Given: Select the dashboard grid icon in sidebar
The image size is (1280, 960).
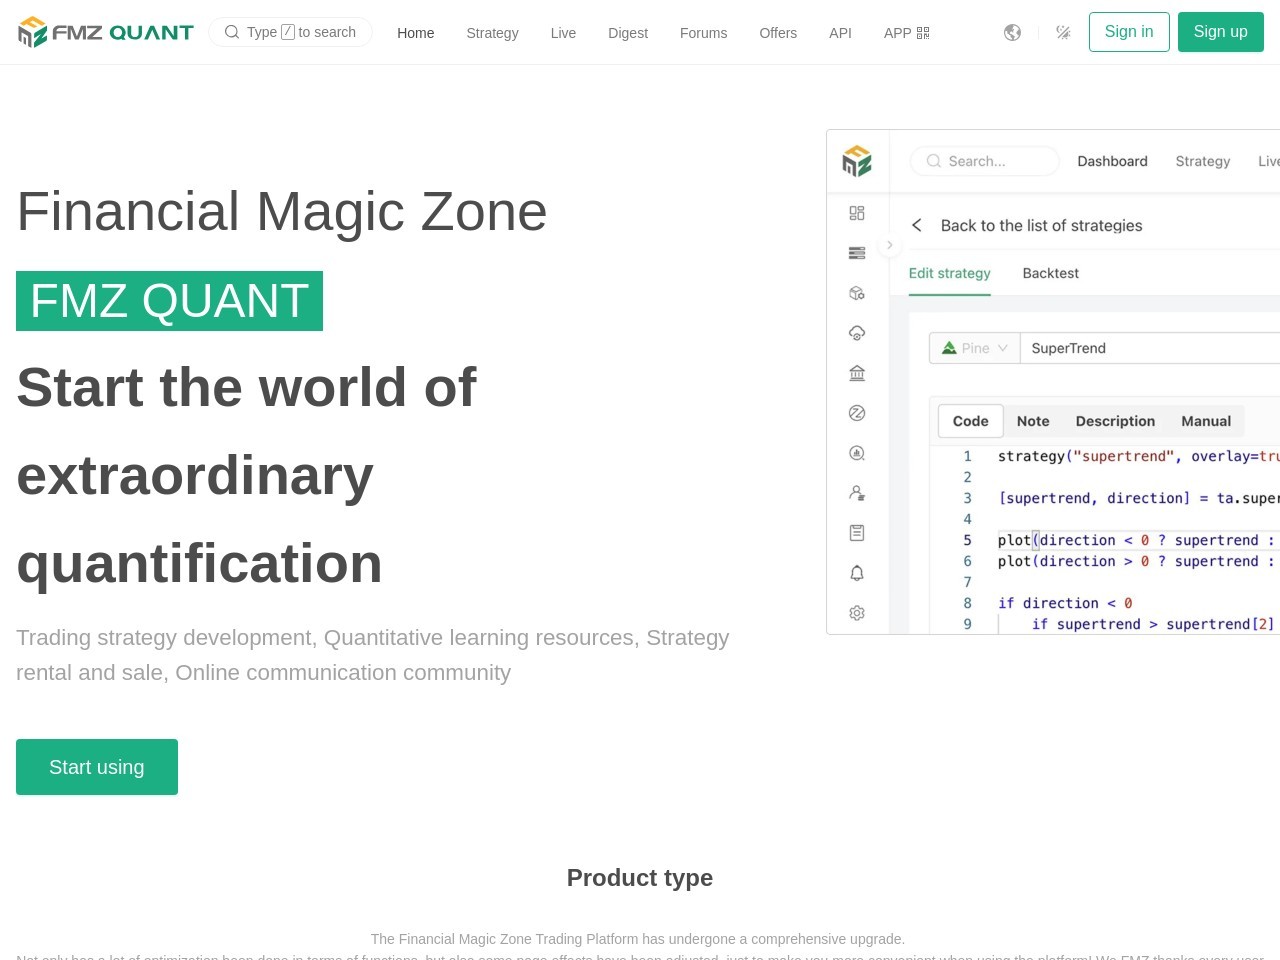Looking at the screenshot, I should tap(857, 213).
